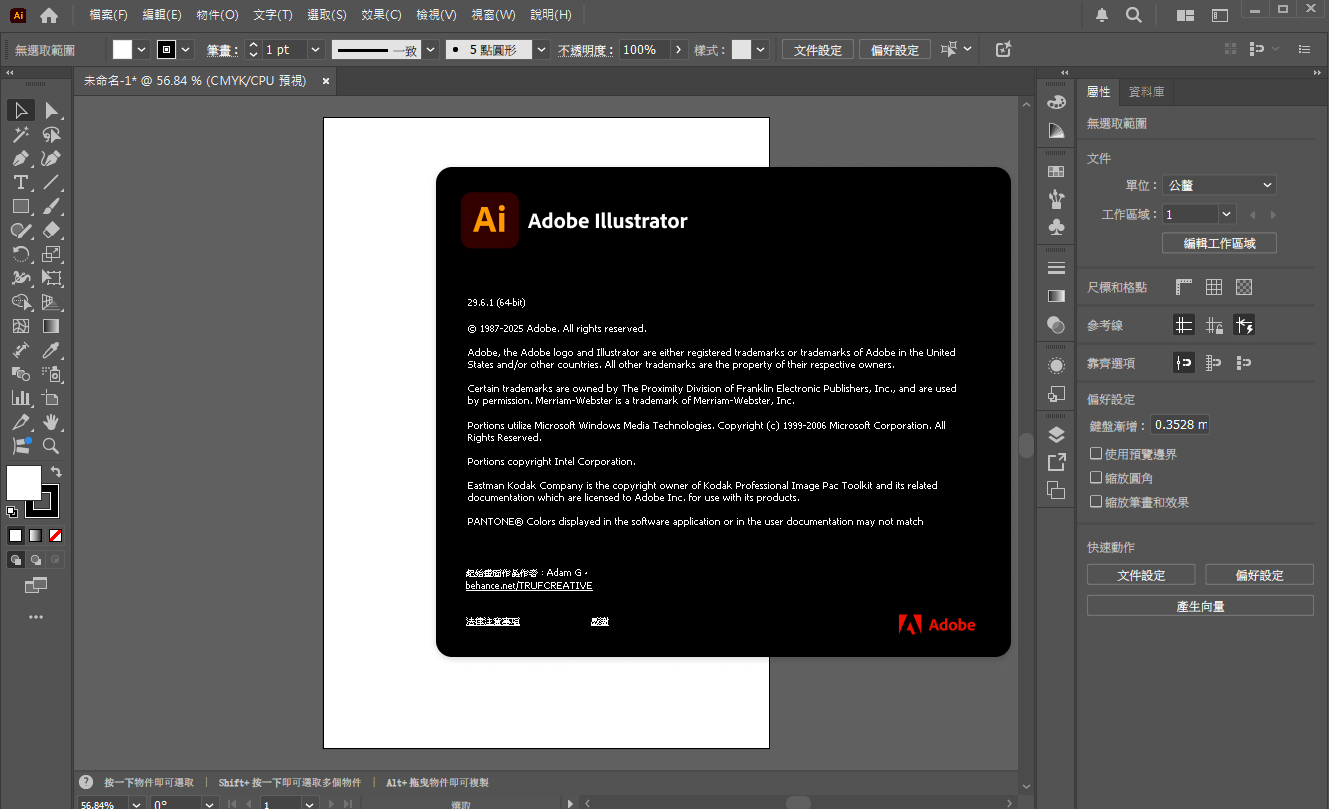Viewport: 1329px width, 809px height.
Task: Click the white fill color box
Action: pos(24,483)
